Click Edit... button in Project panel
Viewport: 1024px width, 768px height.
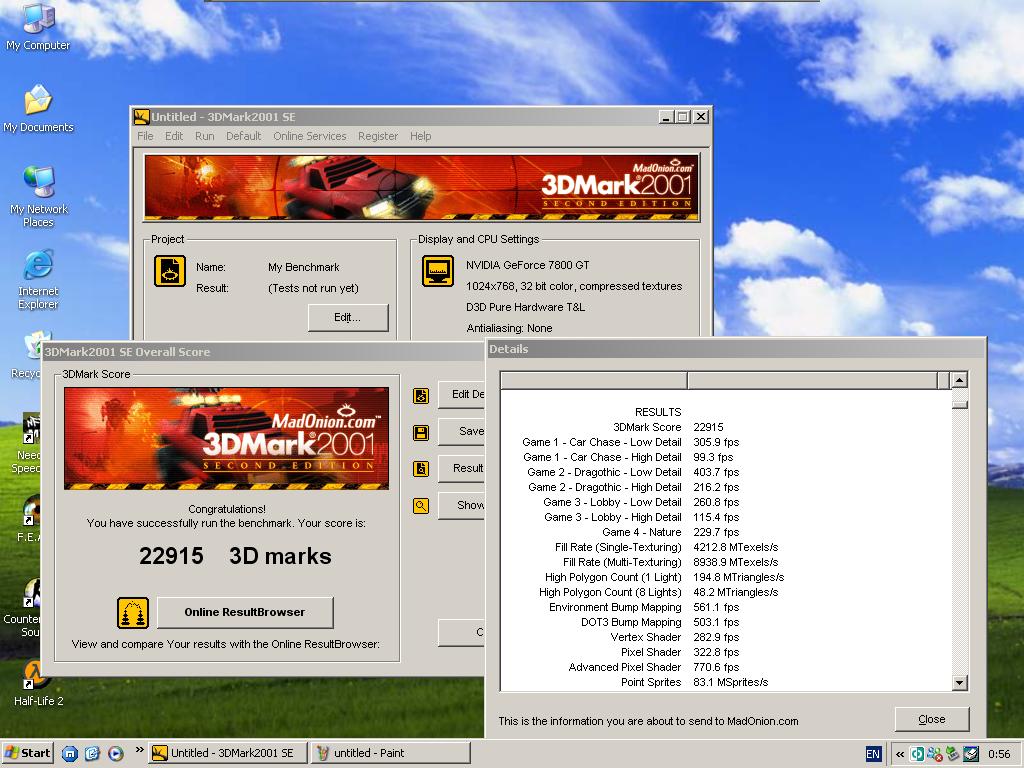click(x=348, y=317)
